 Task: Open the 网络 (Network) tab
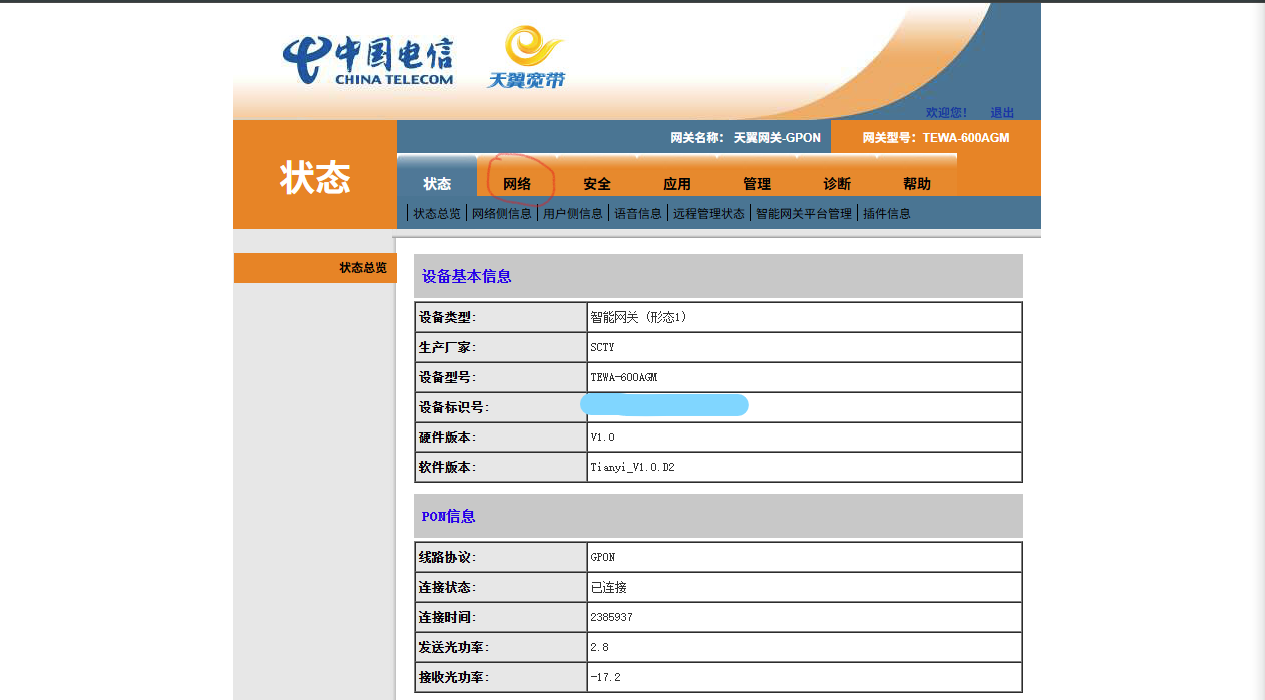tap(519, 183)
